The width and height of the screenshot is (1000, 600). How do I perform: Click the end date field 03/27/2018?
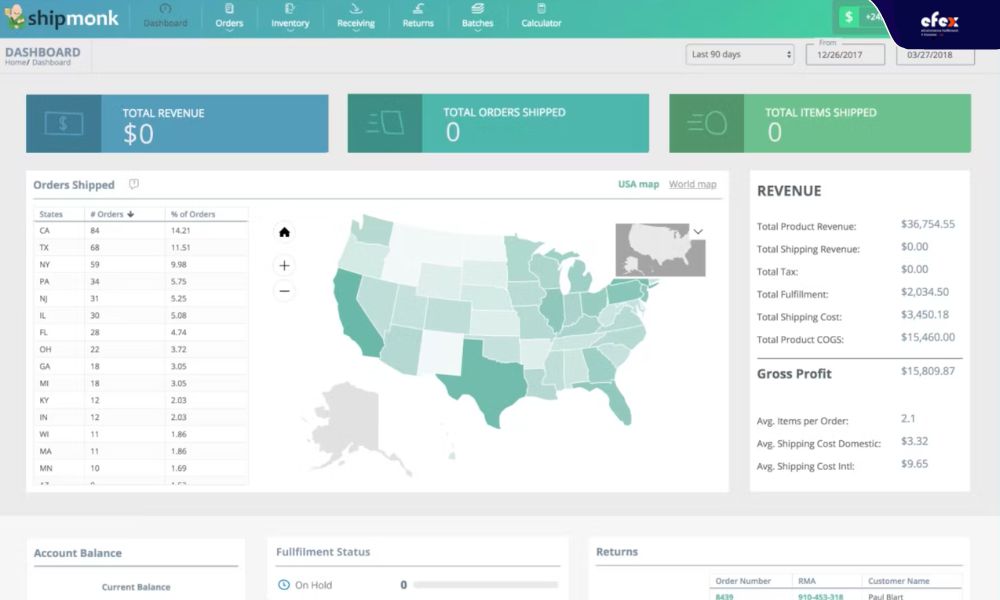coord(935,55)
